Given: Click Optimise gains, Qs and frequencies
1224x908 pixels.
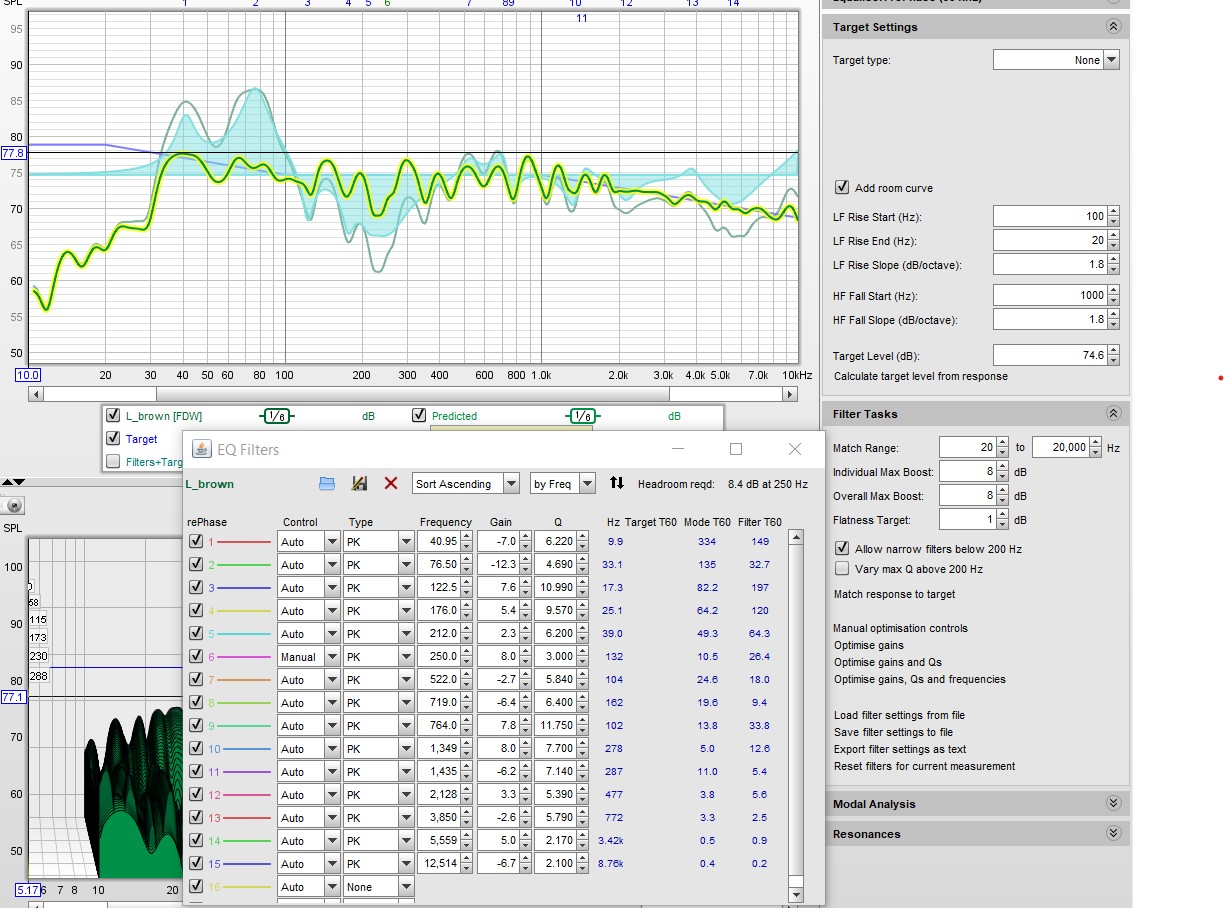Looking at the screenshot, I should coord(920,679).
